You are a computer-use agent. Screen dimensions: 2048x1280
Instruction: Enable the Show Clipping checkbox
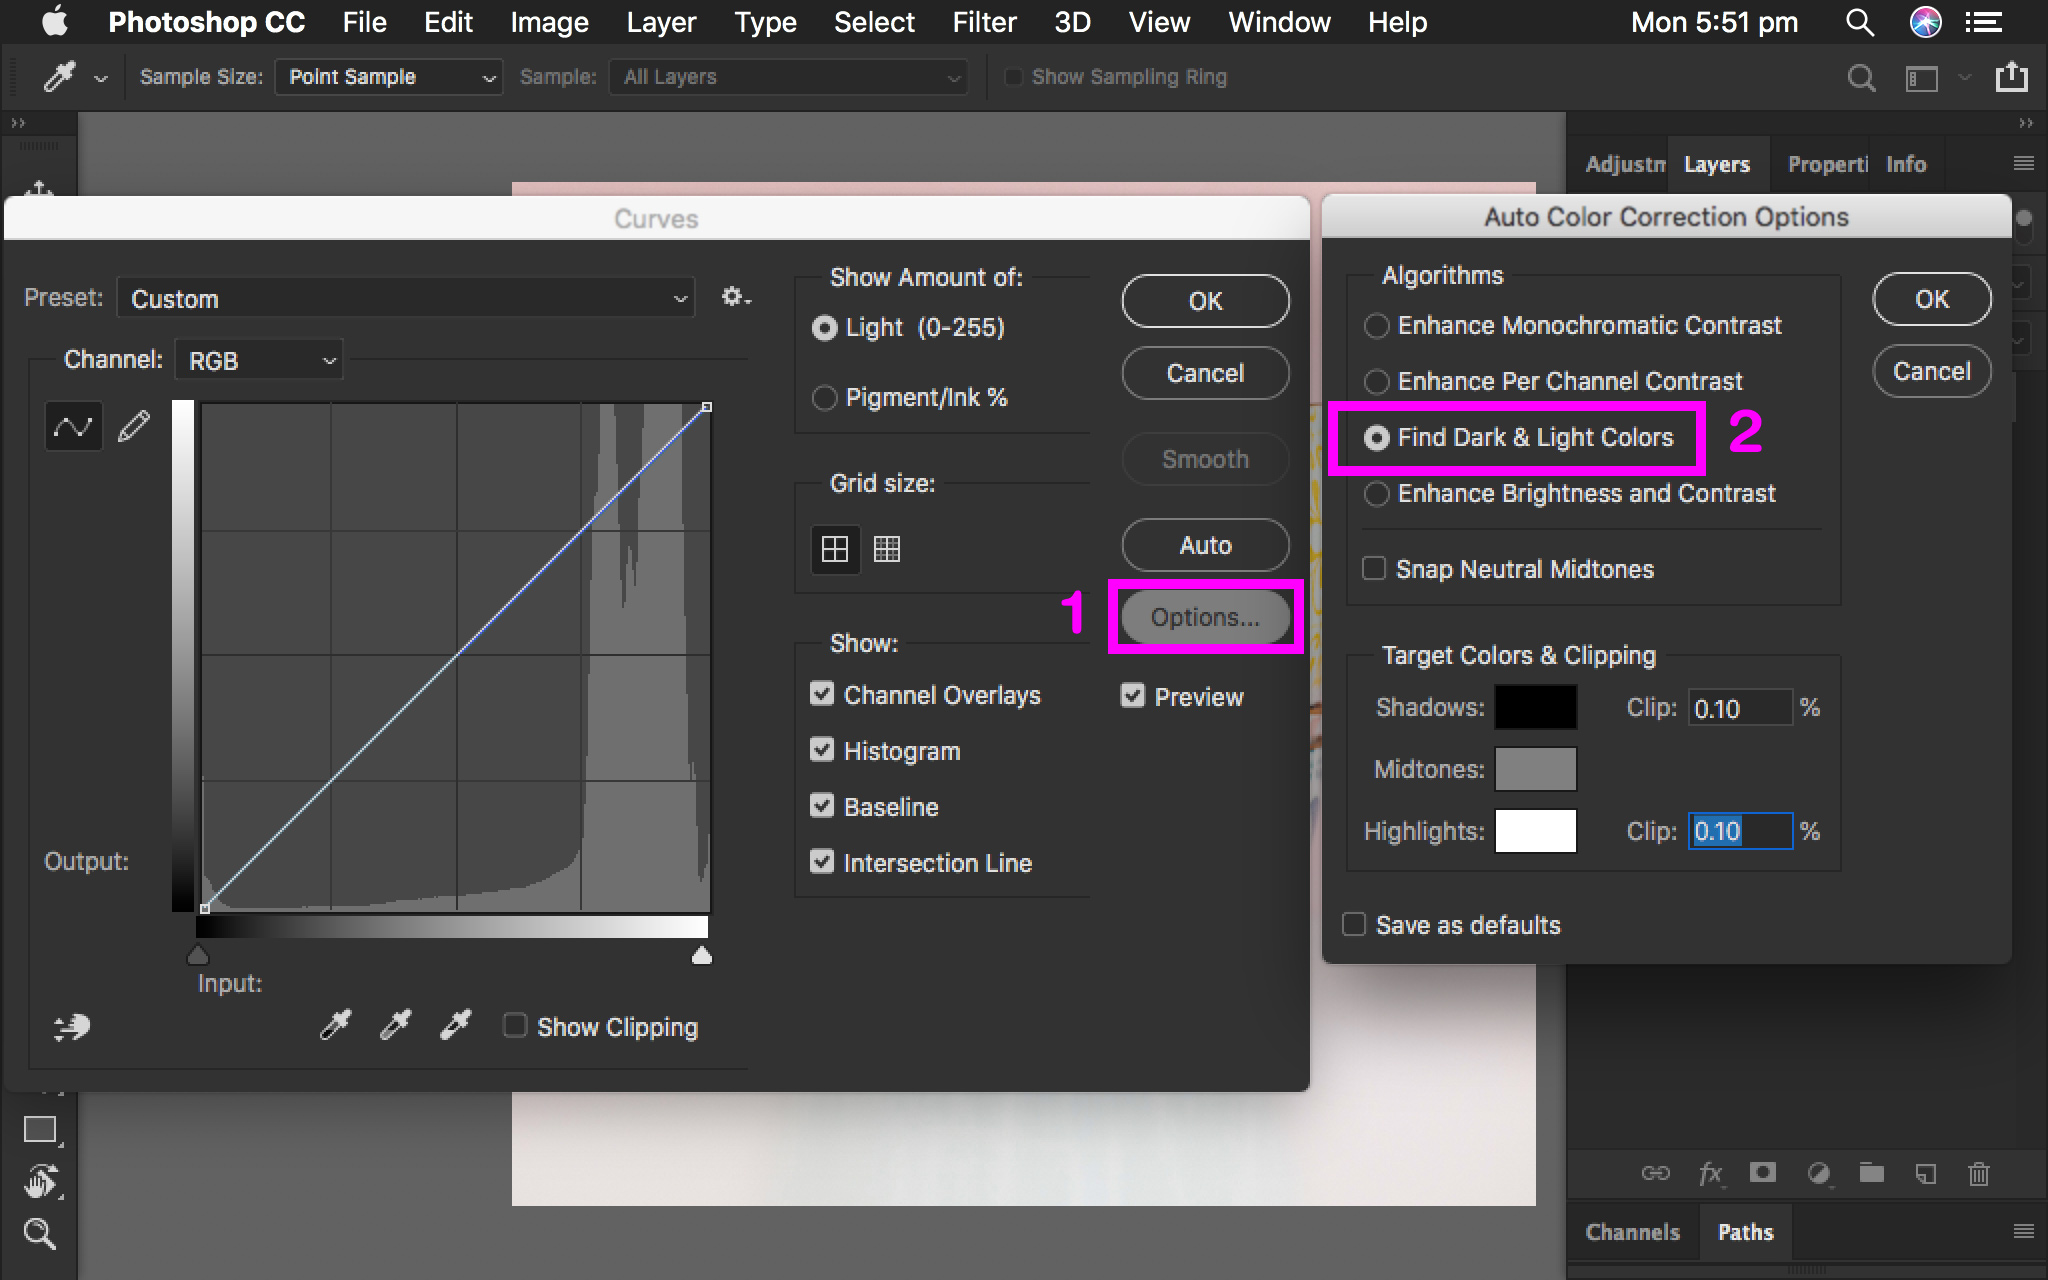coord(515,1026)
